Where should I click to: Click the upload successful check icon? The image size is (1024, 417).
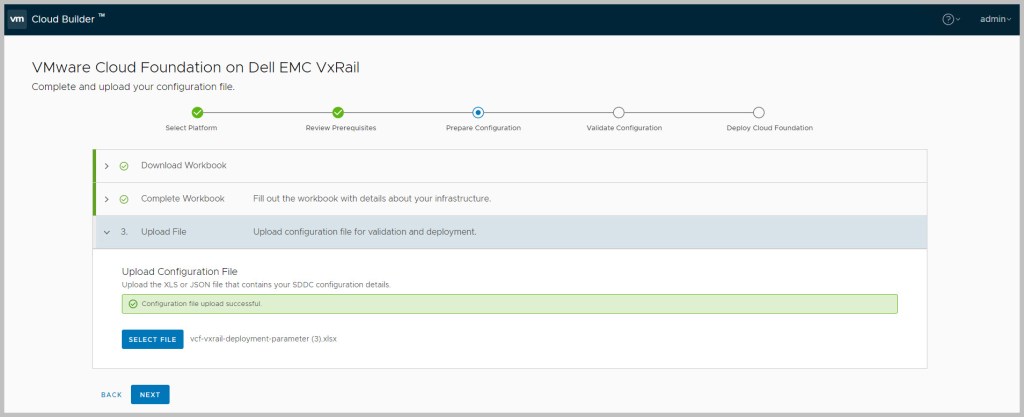[x=133, y=304]
